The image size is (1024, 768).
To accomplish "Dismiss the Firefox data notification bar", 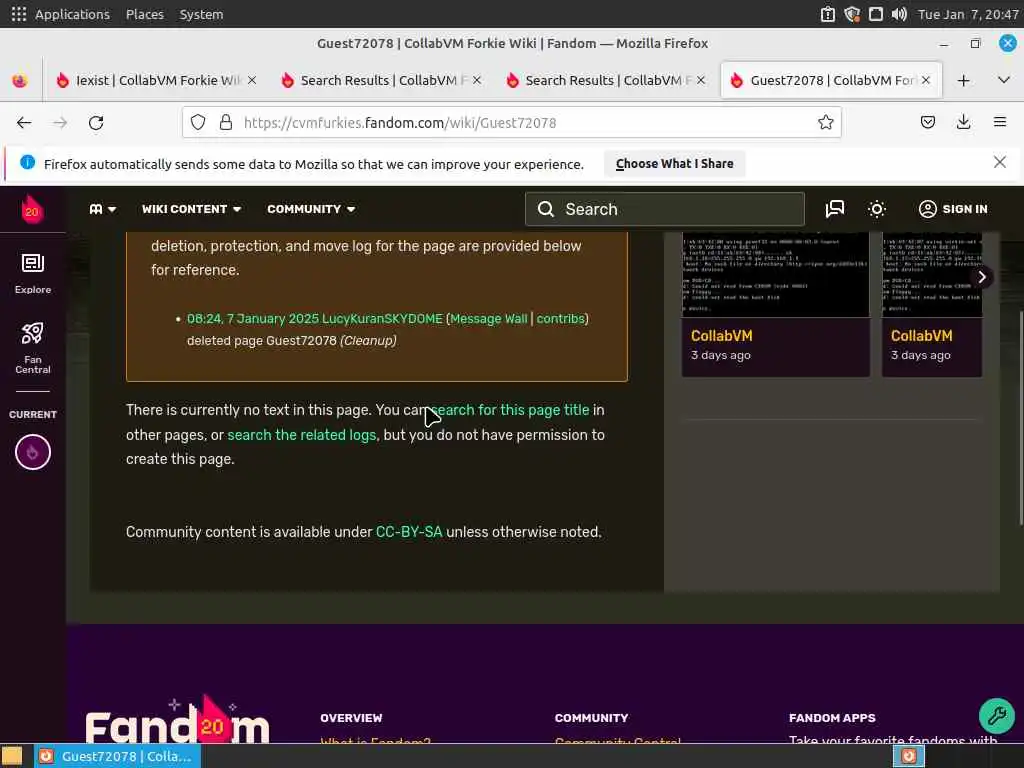I will point(1000,162).
